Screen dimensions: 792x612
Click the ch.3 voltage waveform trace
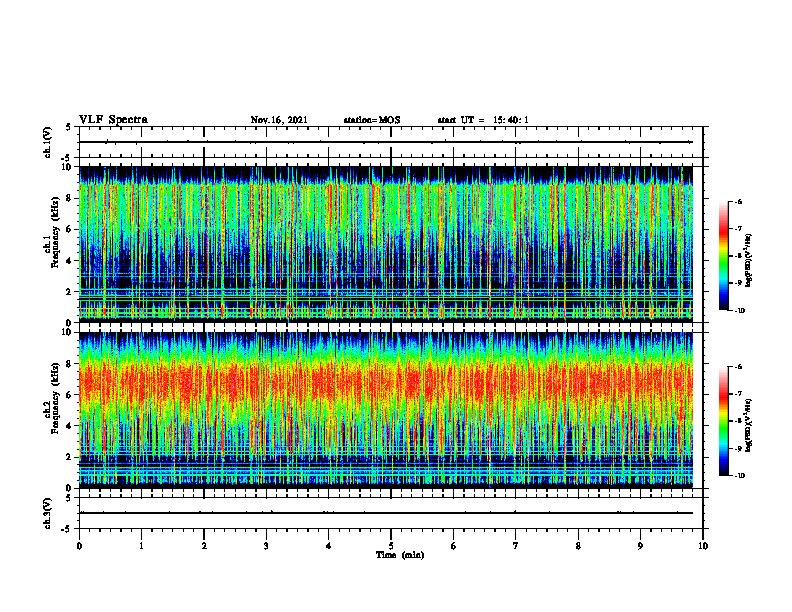click(x=386, y=513)
